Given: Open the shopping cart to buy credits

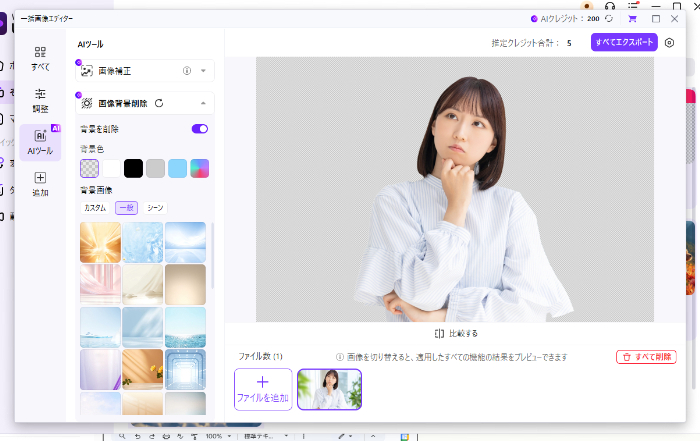Looking at the screenshot, I should 632,18.
